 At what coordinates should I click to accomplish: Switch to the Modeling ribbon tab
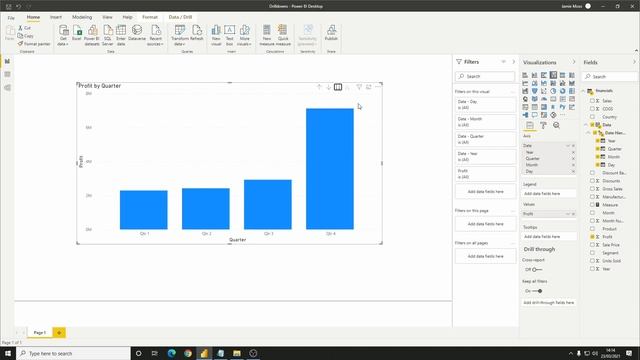click(82, 17)
